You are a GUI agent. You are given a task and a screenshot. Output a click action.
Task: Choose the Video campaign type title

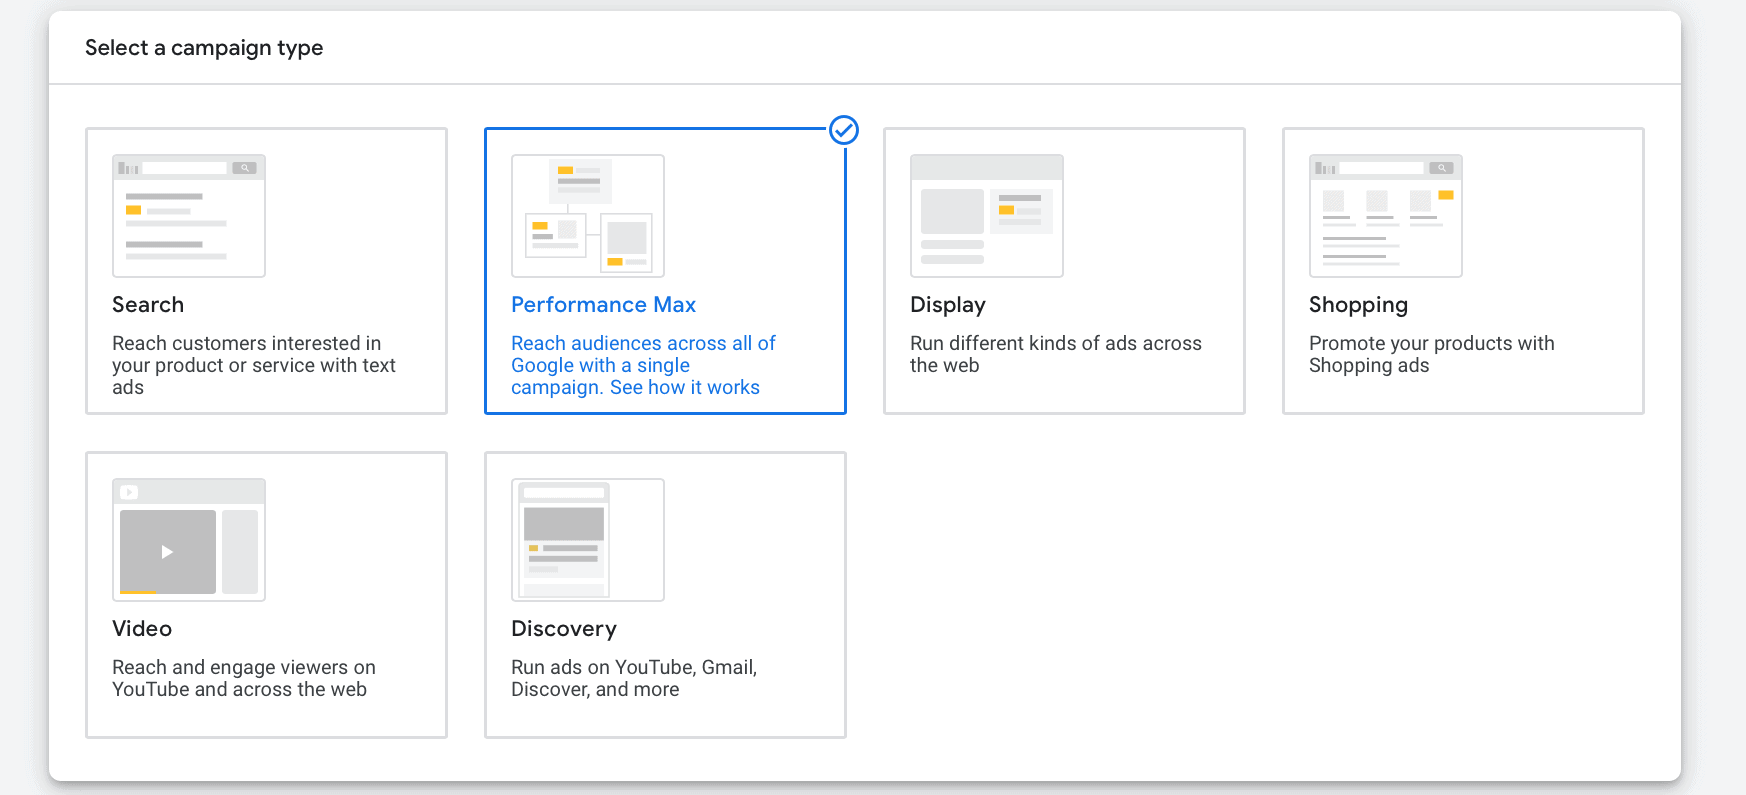[142, 629]
